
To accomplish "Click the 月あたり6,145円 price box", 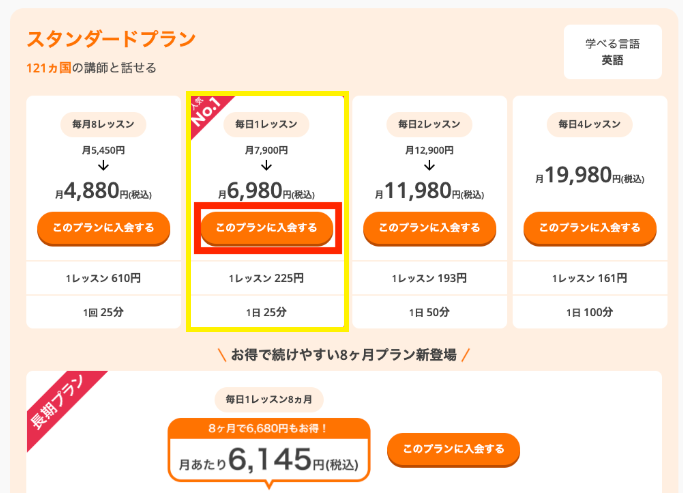I will point(269,461).
